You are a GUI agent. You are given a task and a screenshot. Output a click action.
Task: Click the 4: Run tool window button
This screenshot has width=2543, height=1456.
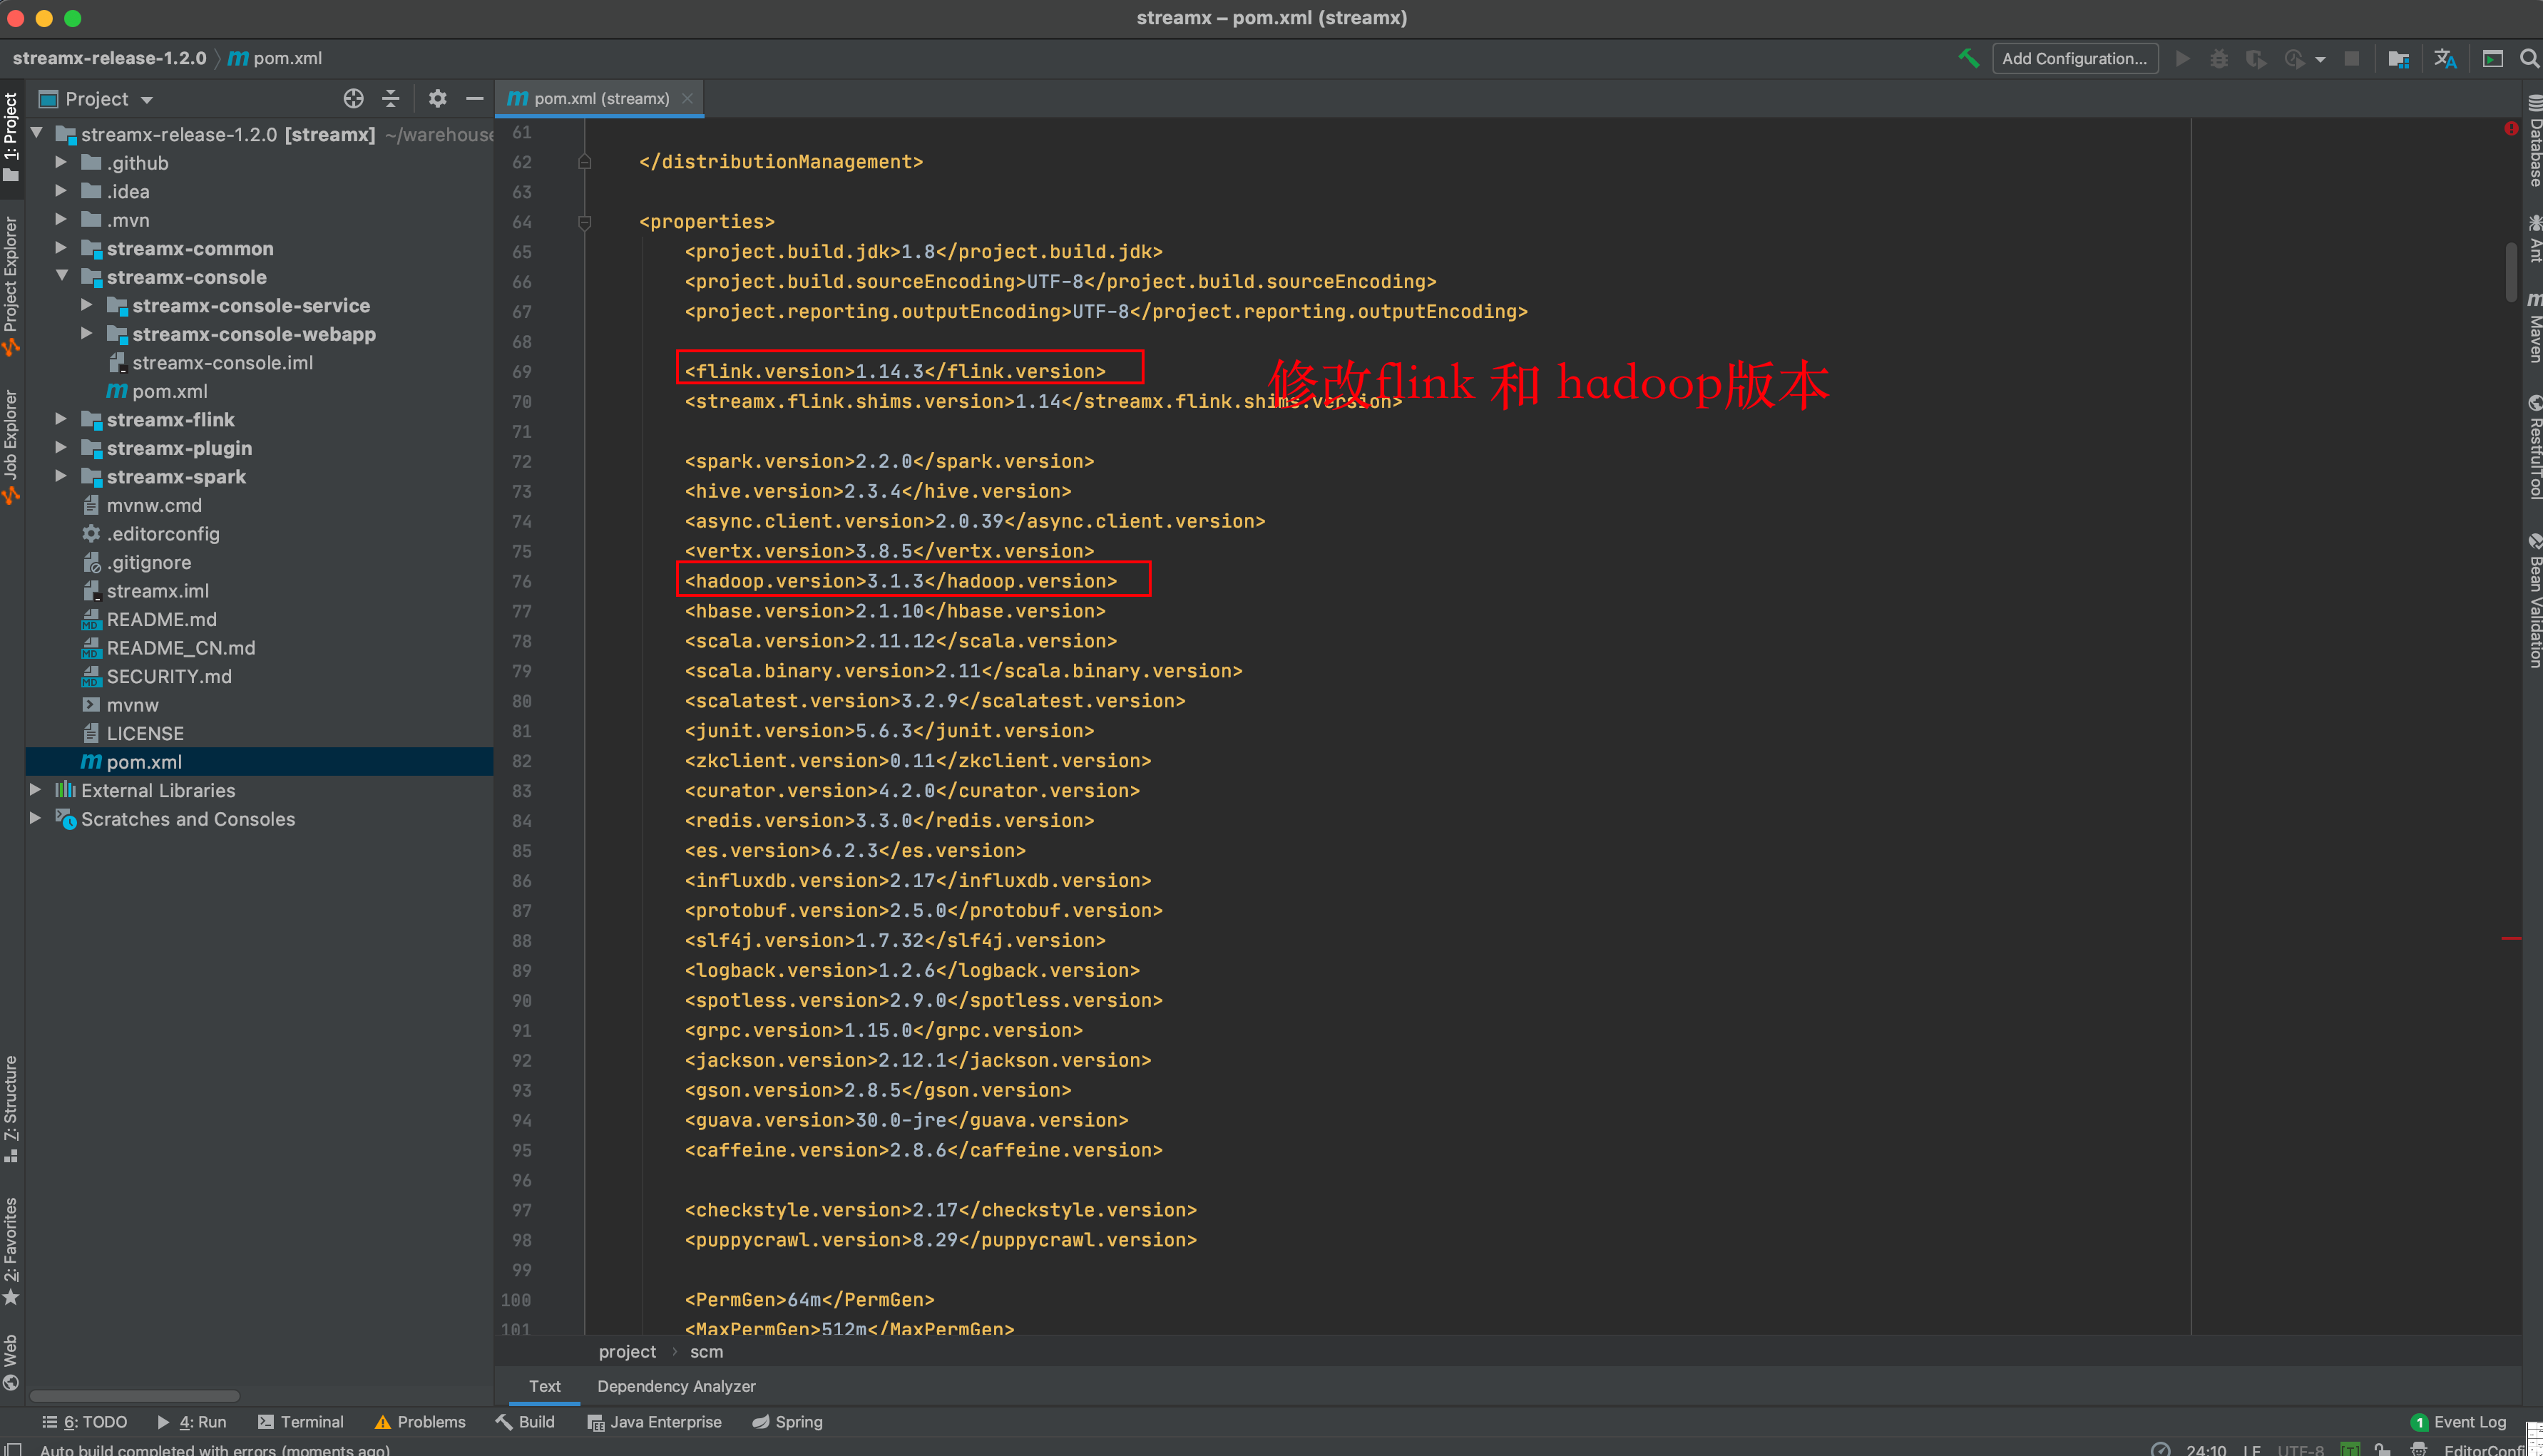(192, 1422)
